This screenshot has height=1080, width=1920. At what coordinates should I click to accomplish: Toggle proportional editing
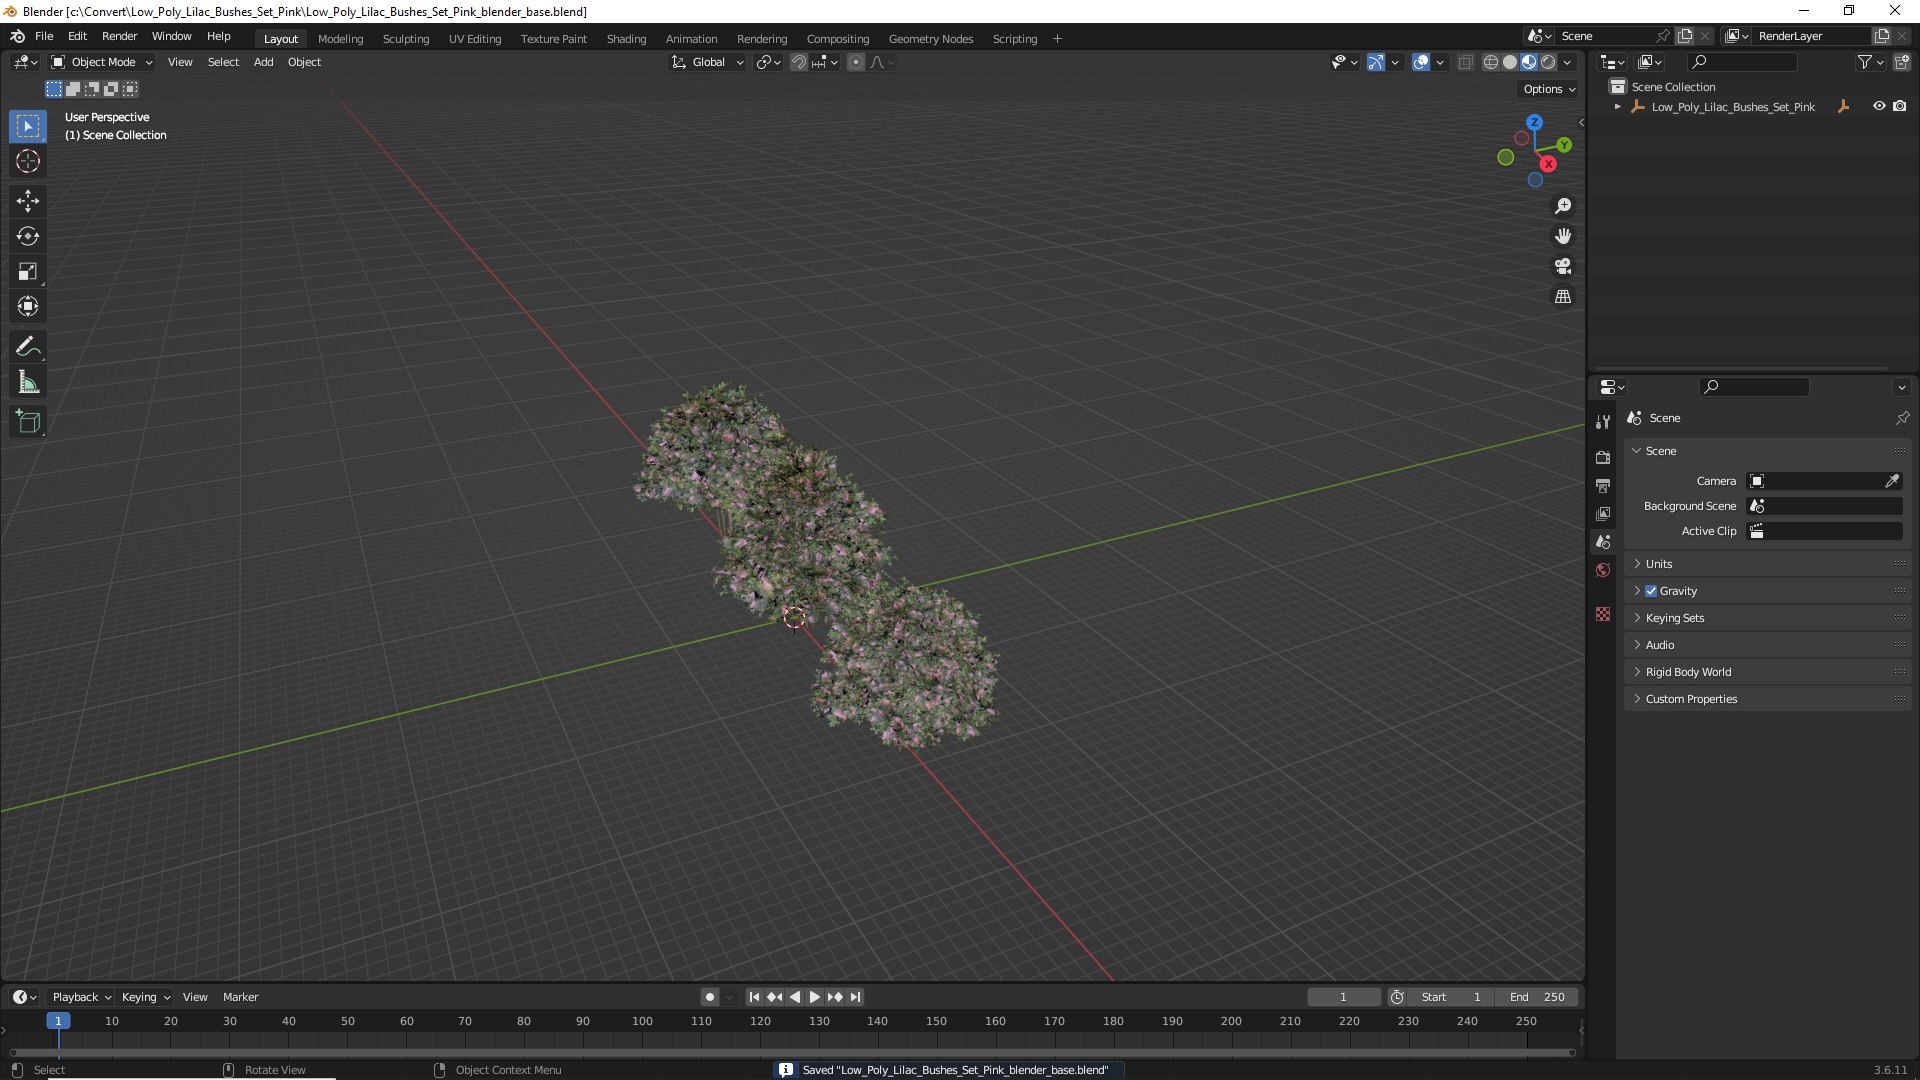(x=856, y=62)
